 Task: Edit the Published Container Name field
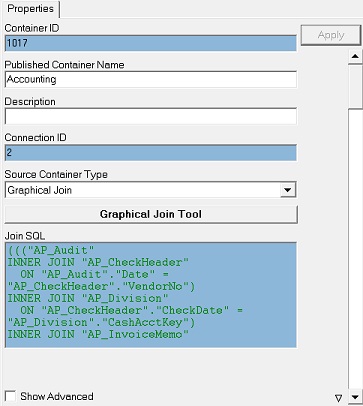[x=151, y=79]
